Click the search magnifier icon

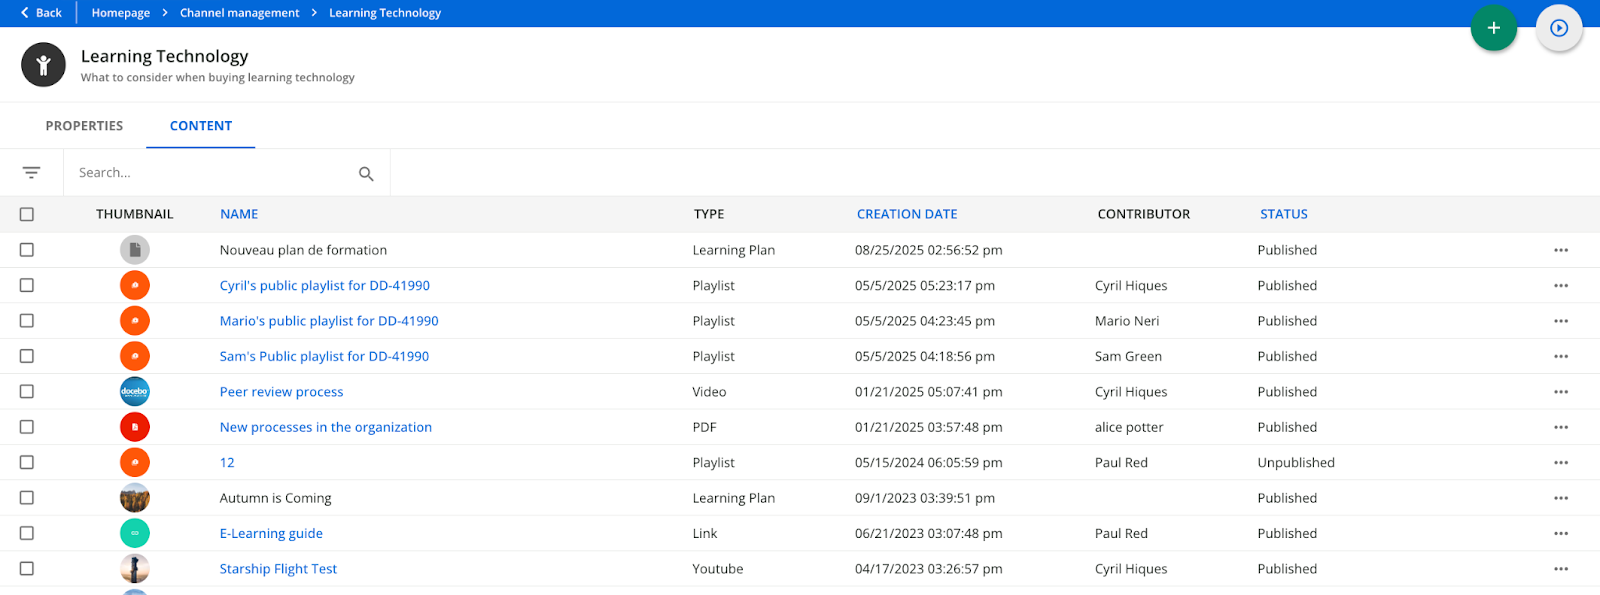366,174
